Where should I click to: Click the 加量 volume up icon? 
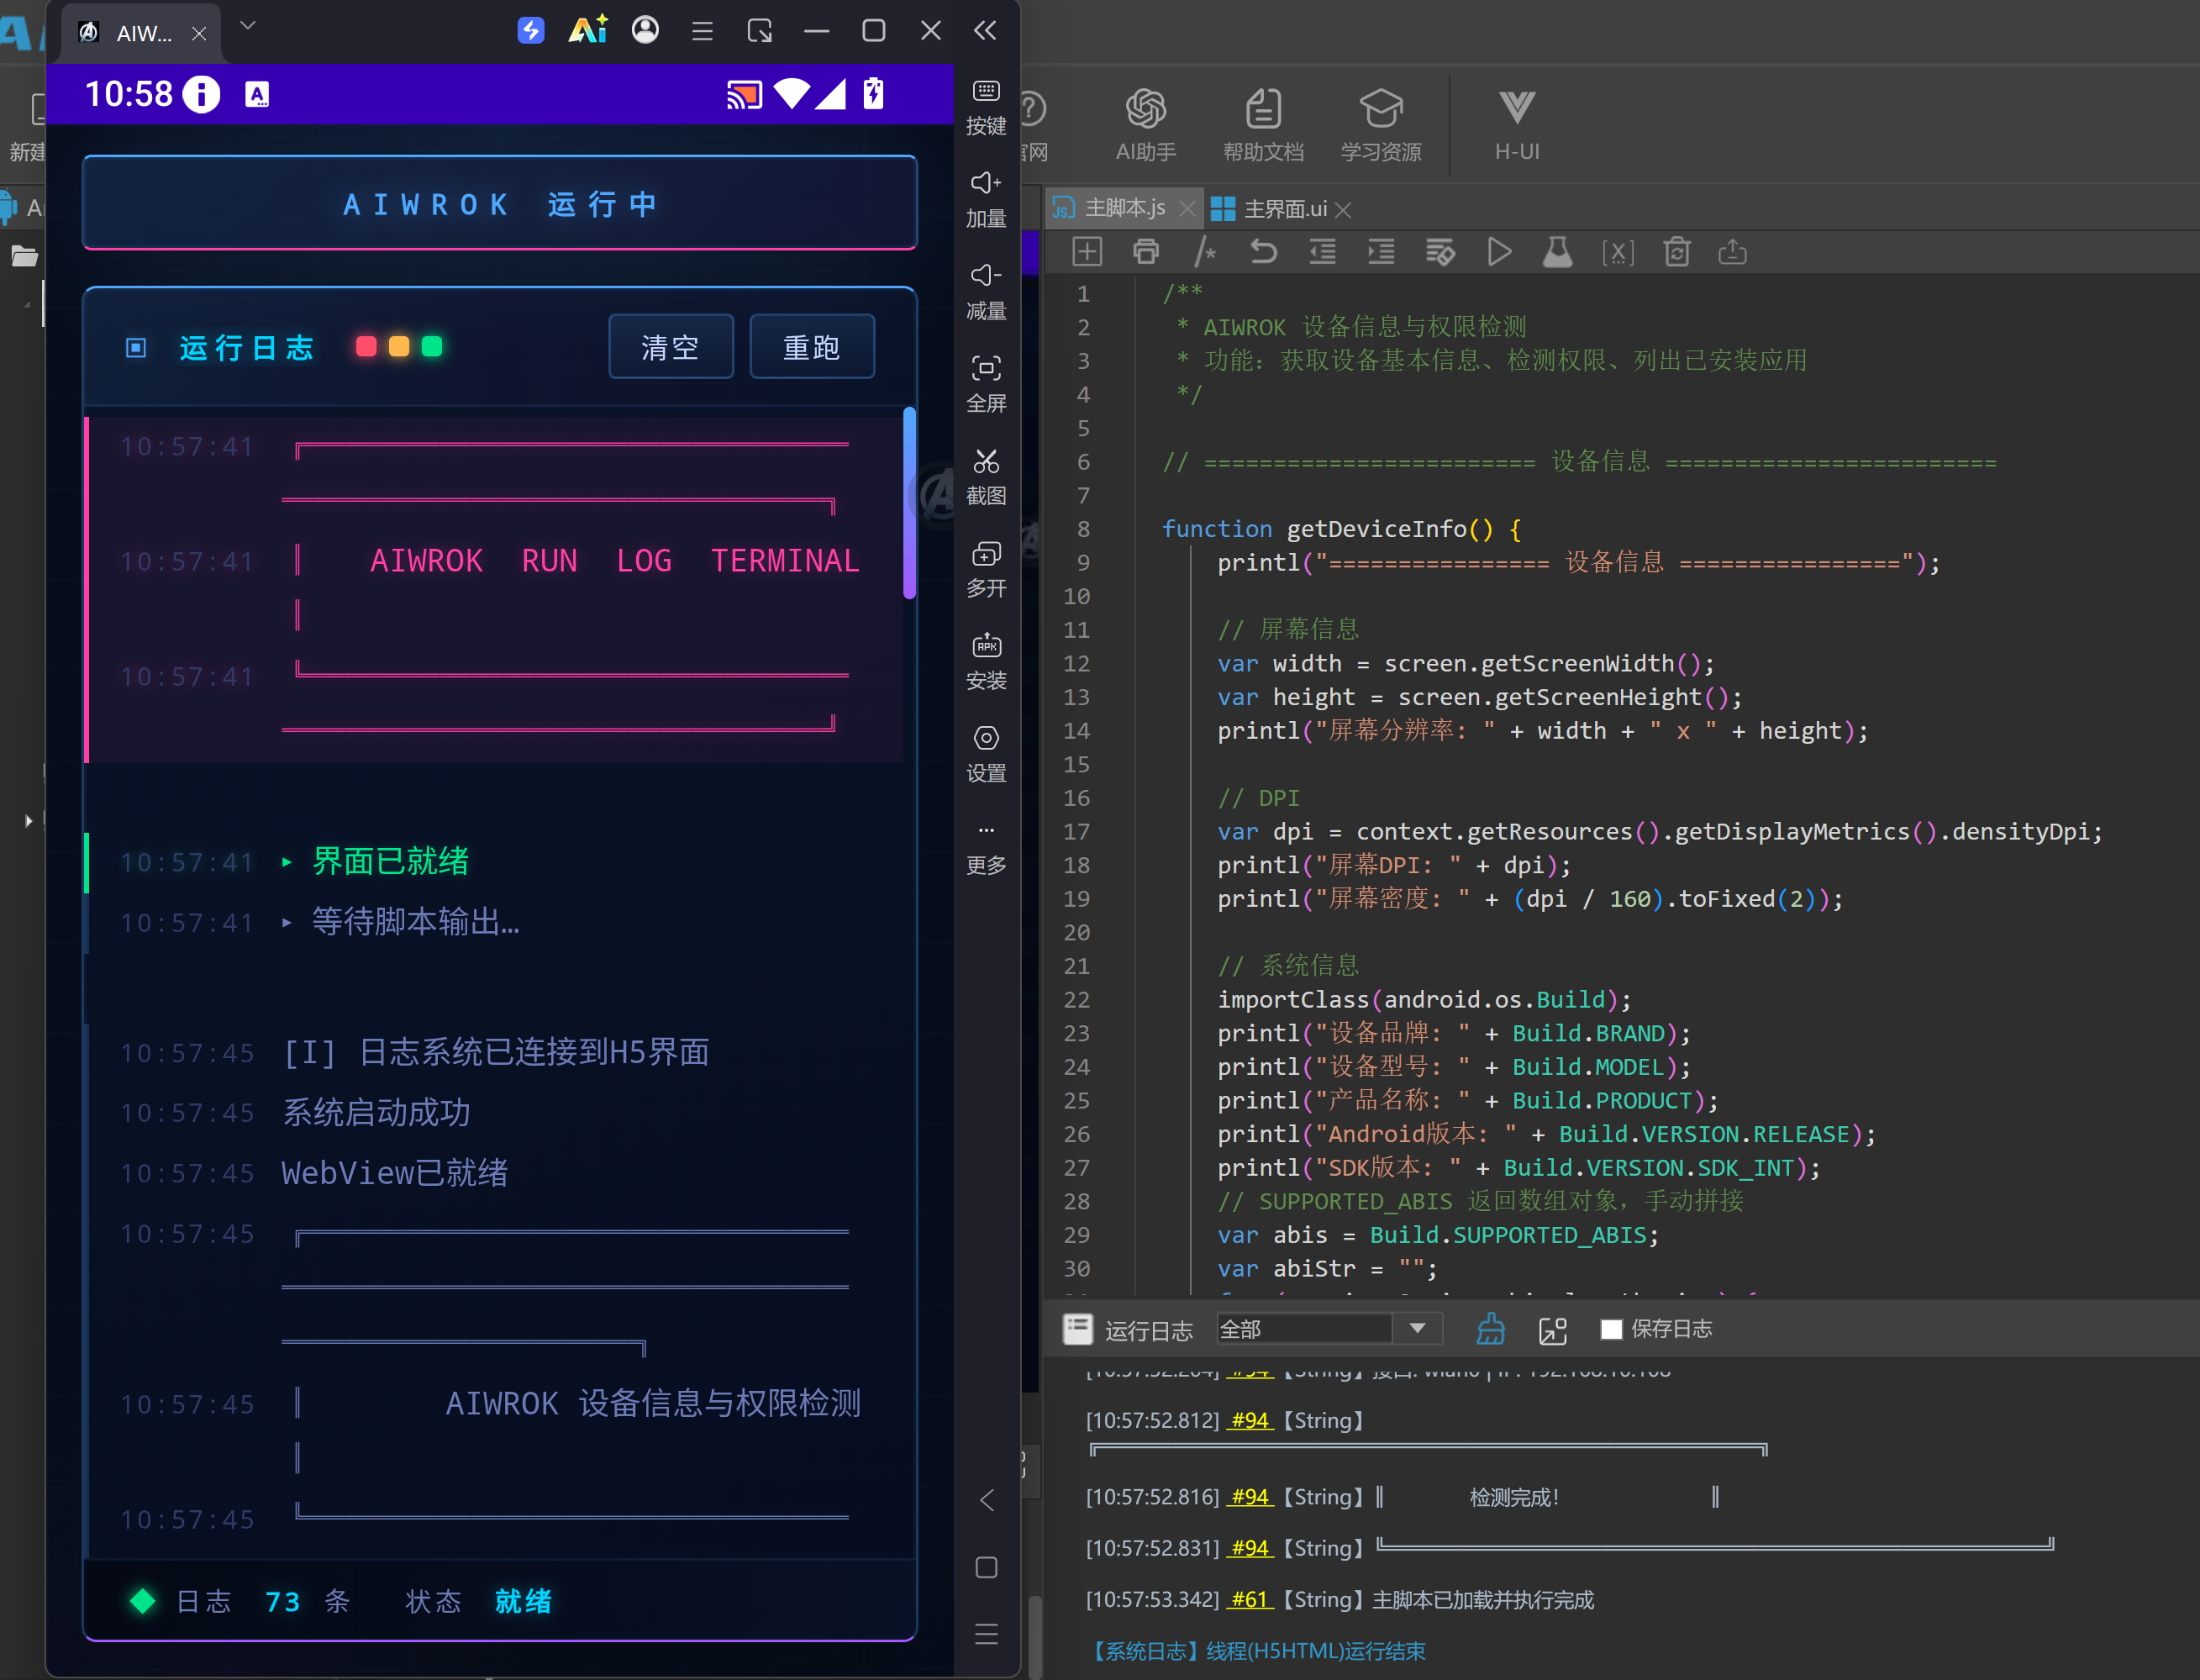tap(986, 199)
